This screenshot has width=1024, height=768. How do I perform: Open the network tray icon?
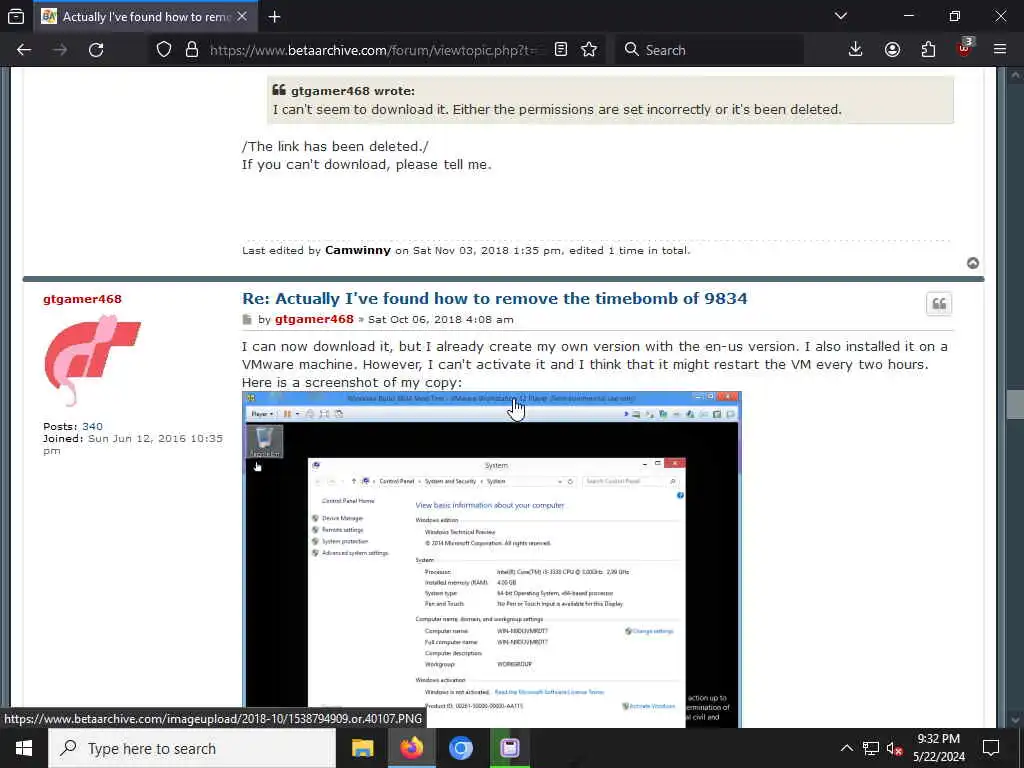coord(871,748)
